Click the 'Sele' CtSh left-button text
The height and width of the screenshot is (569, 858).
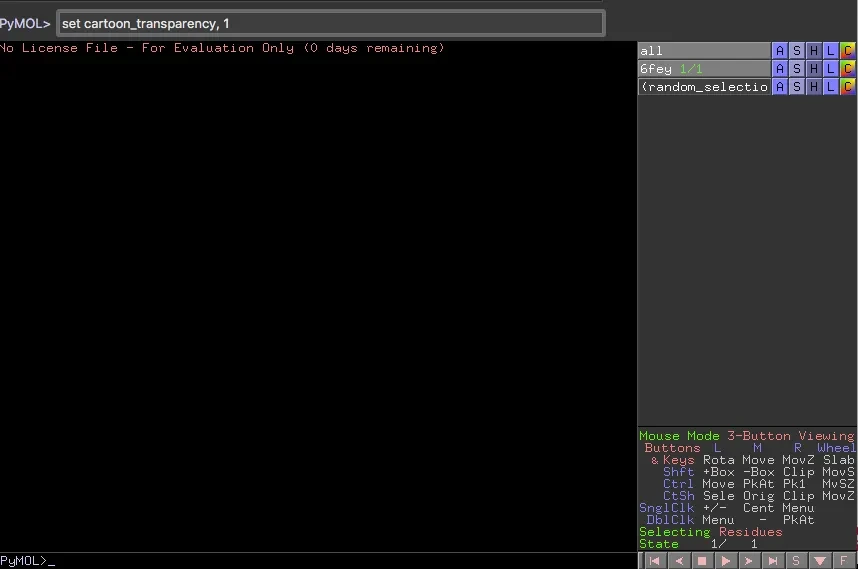coord(718,496)
